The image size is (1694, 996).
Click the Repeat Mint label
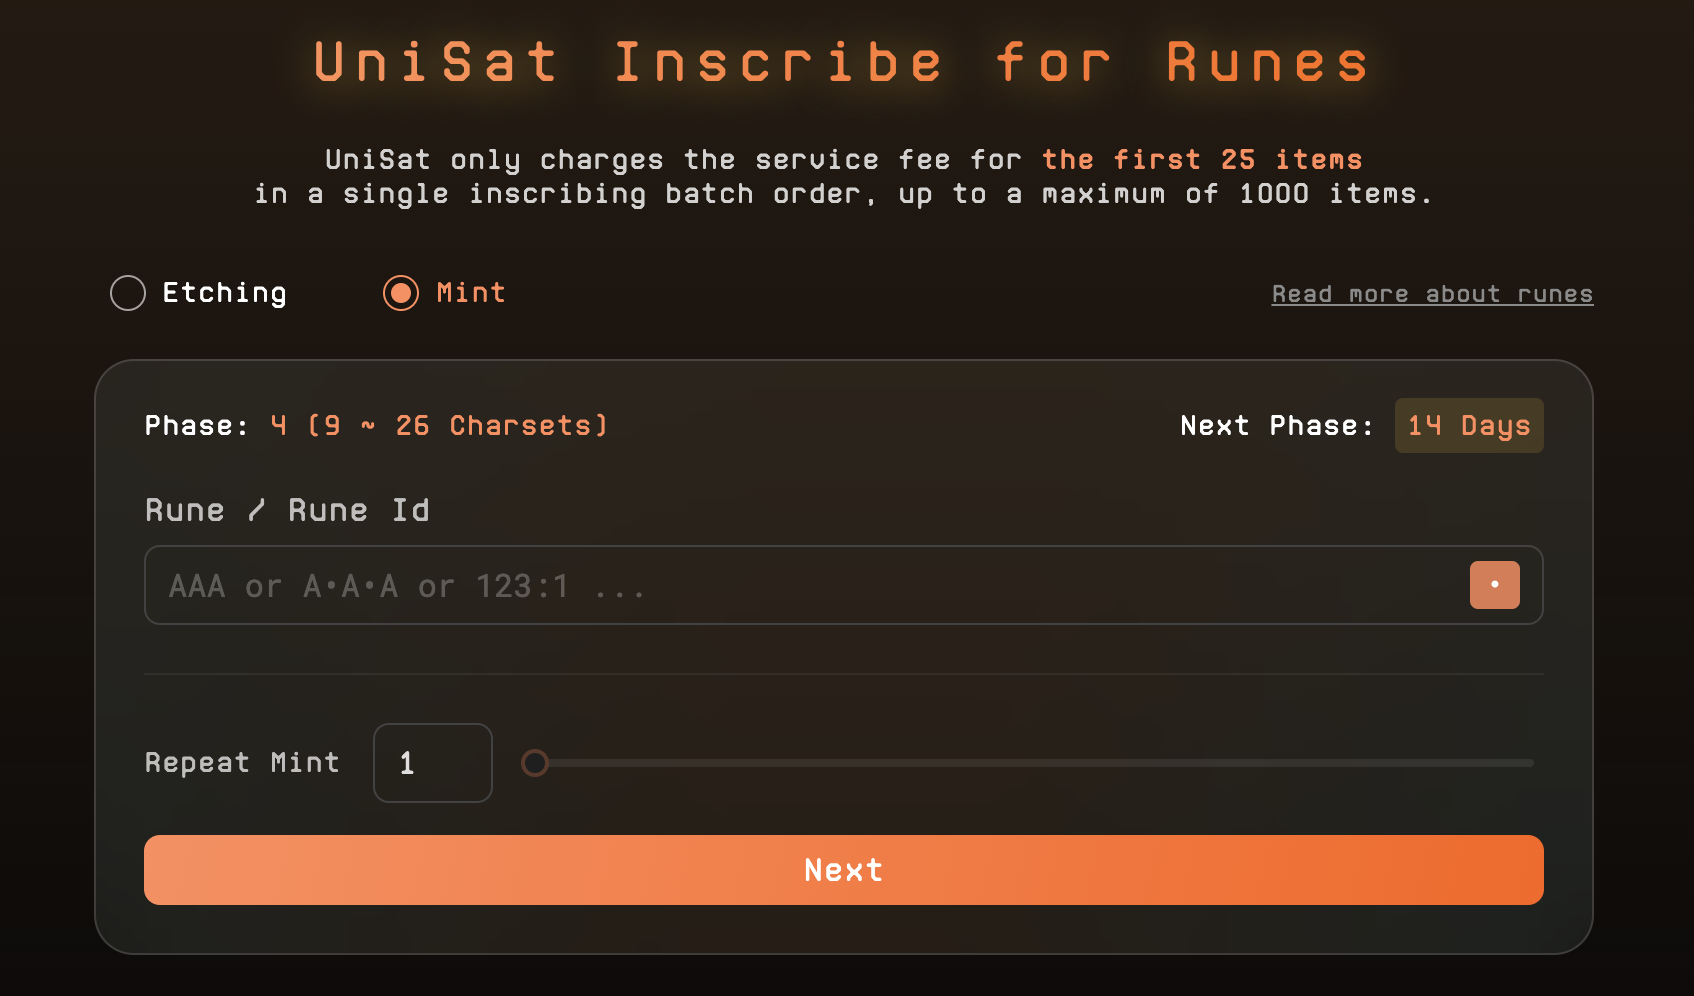pyautogui.click(x=242, y=763)
